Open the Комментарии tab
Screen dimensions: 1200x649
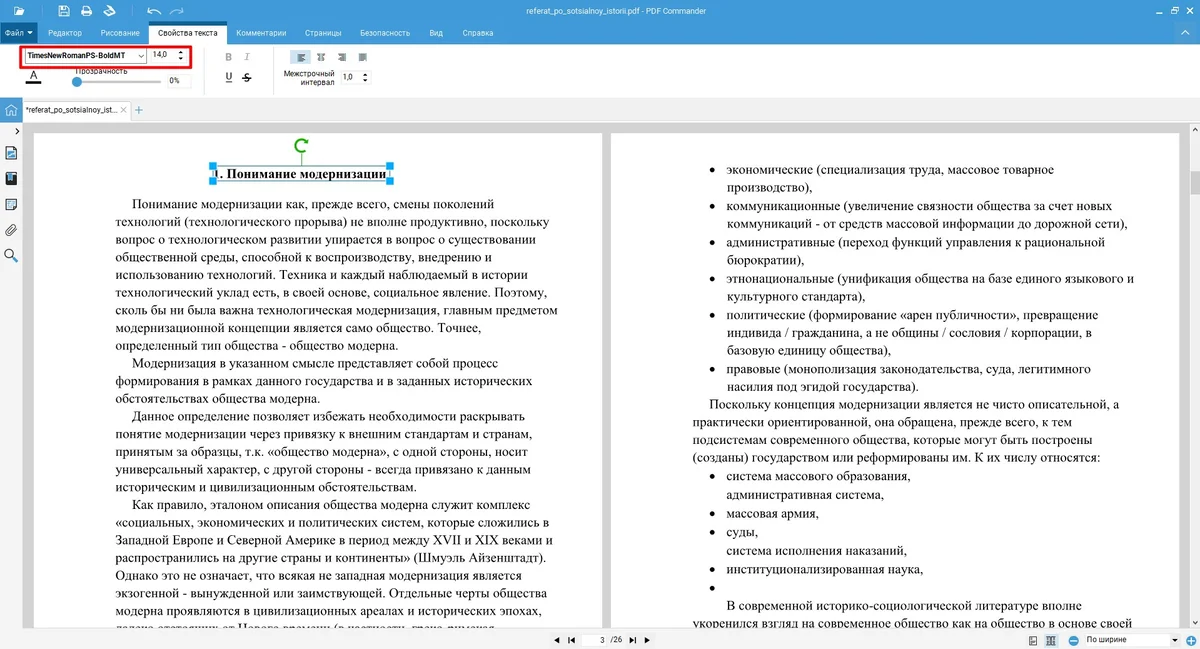pyautogui.click(x=261, y=33)
